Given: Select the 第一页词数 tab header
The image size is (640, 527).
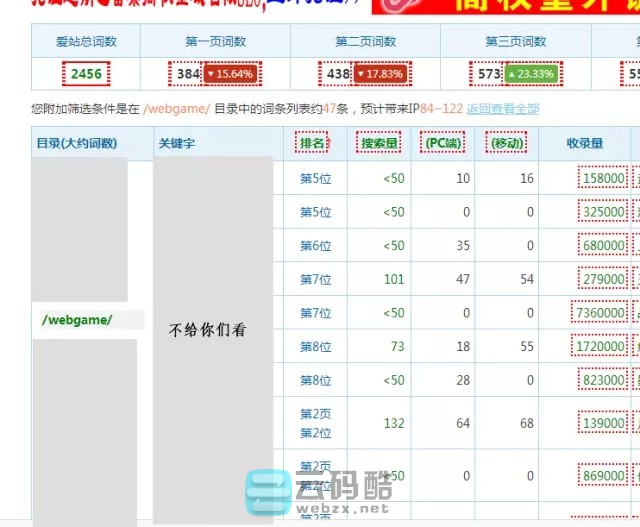Looking at the screenshot, I should tap(215, 42).
